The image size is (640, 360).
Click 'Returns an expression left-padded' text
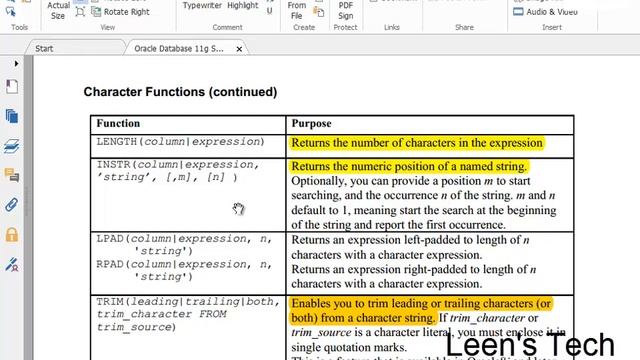410,240
